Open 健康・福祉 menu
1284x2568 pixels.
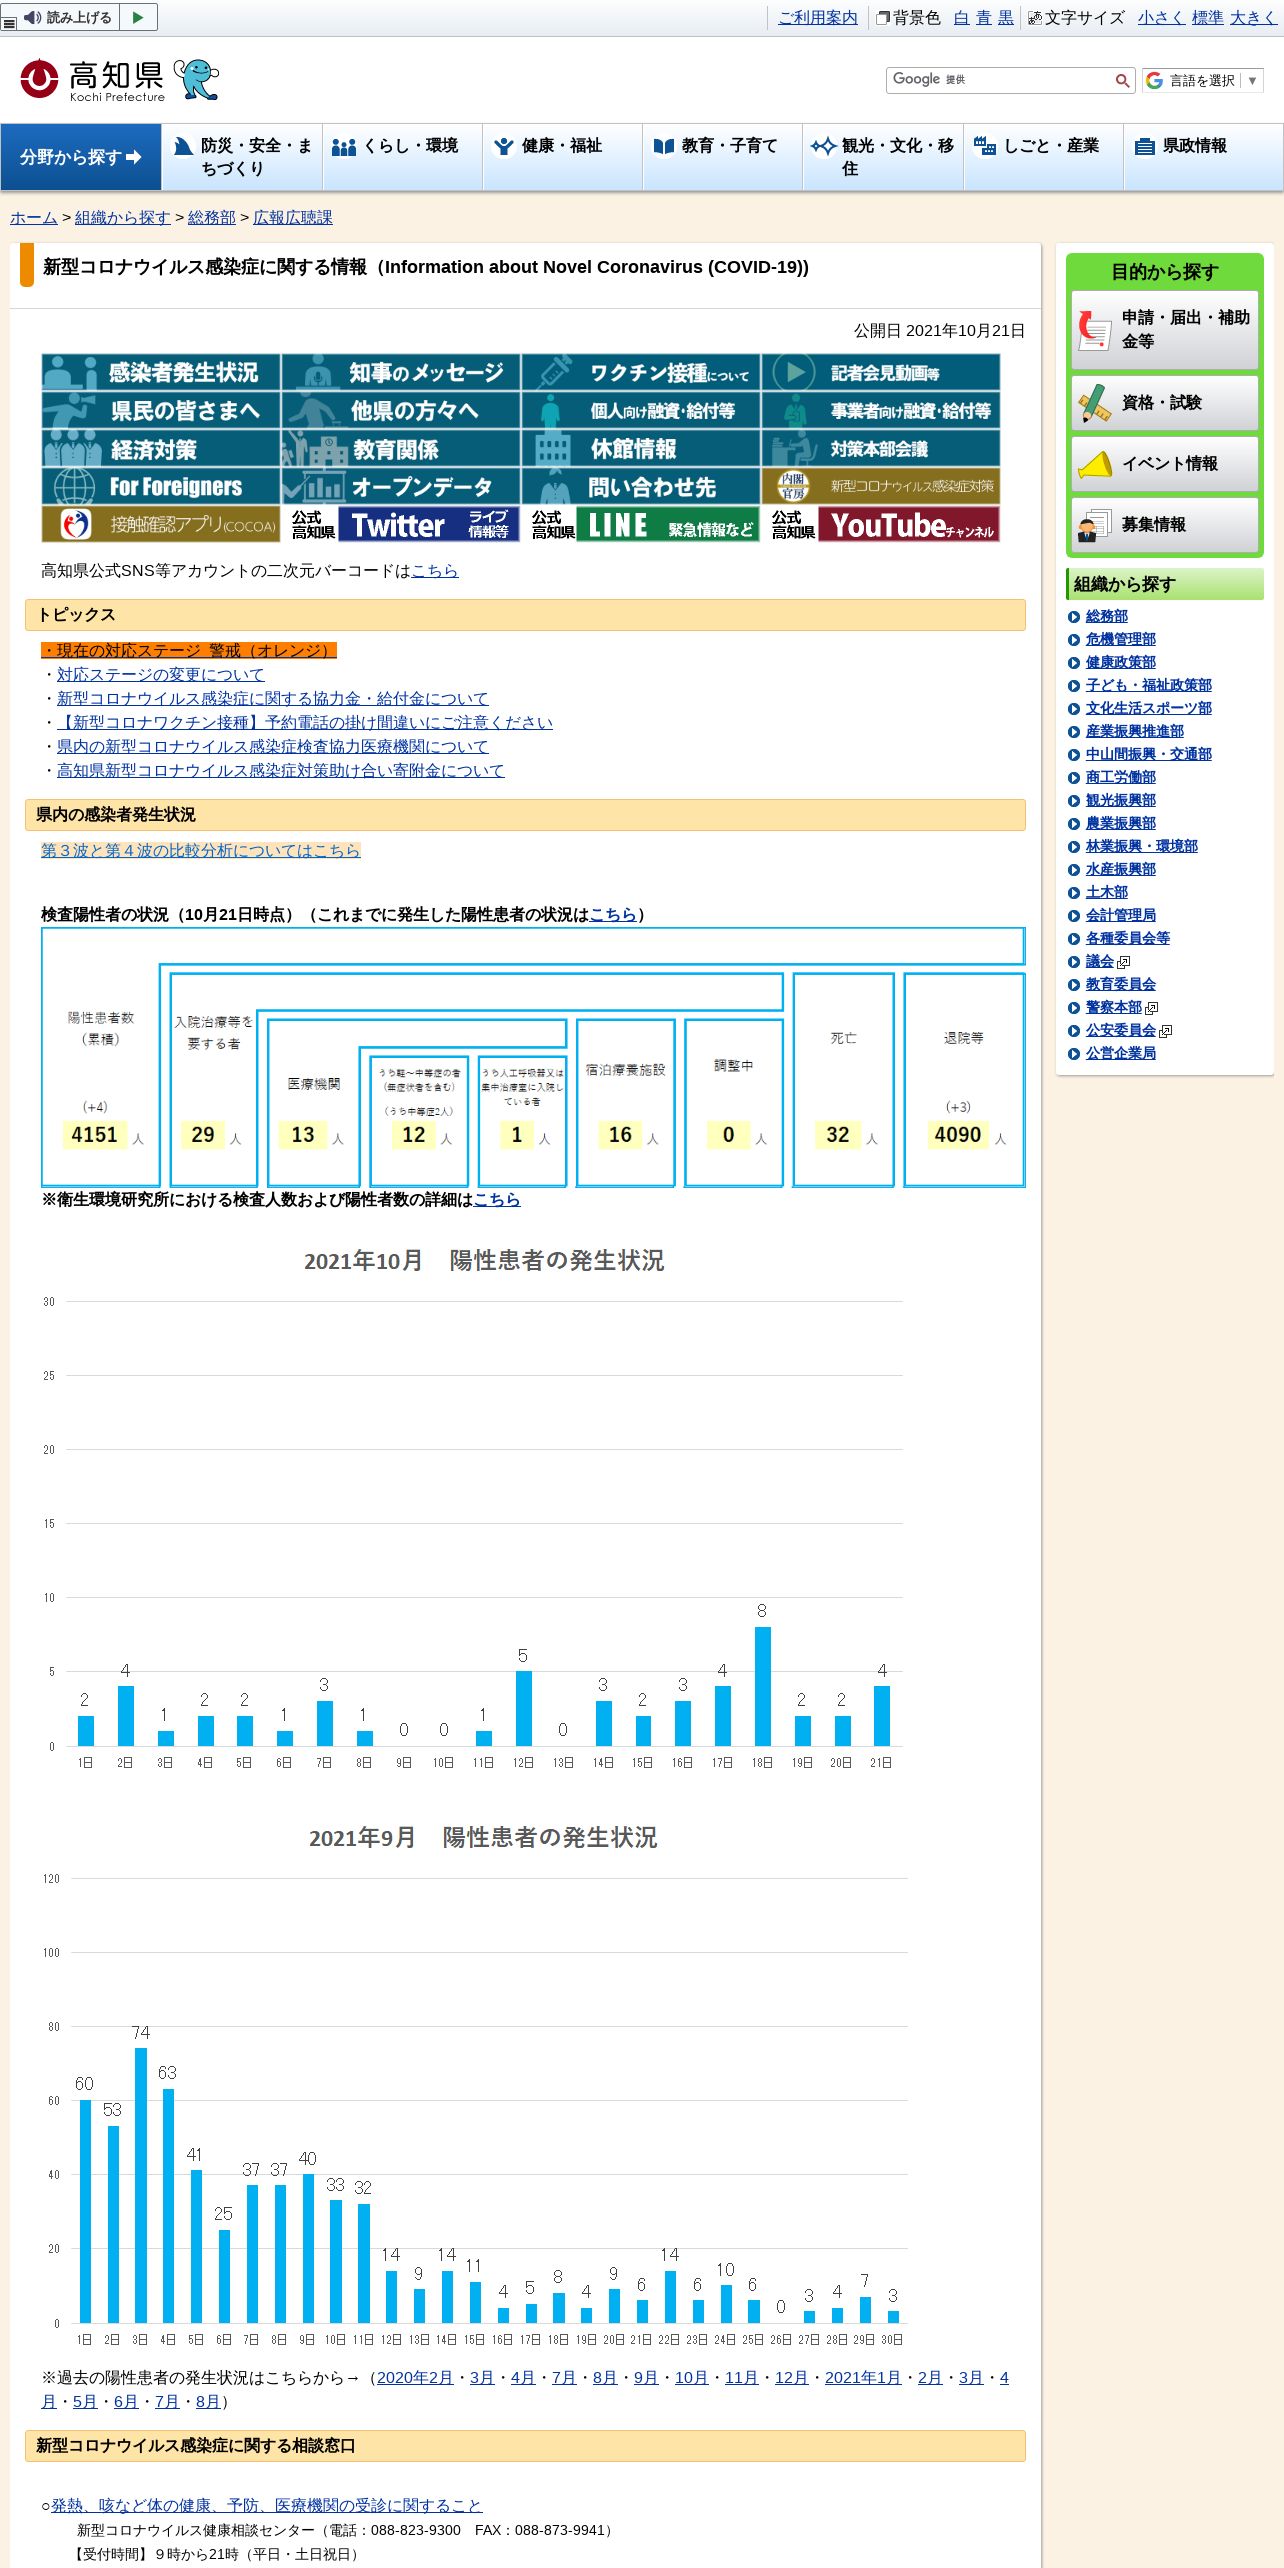pyautogui.click(x=563, y=157)
